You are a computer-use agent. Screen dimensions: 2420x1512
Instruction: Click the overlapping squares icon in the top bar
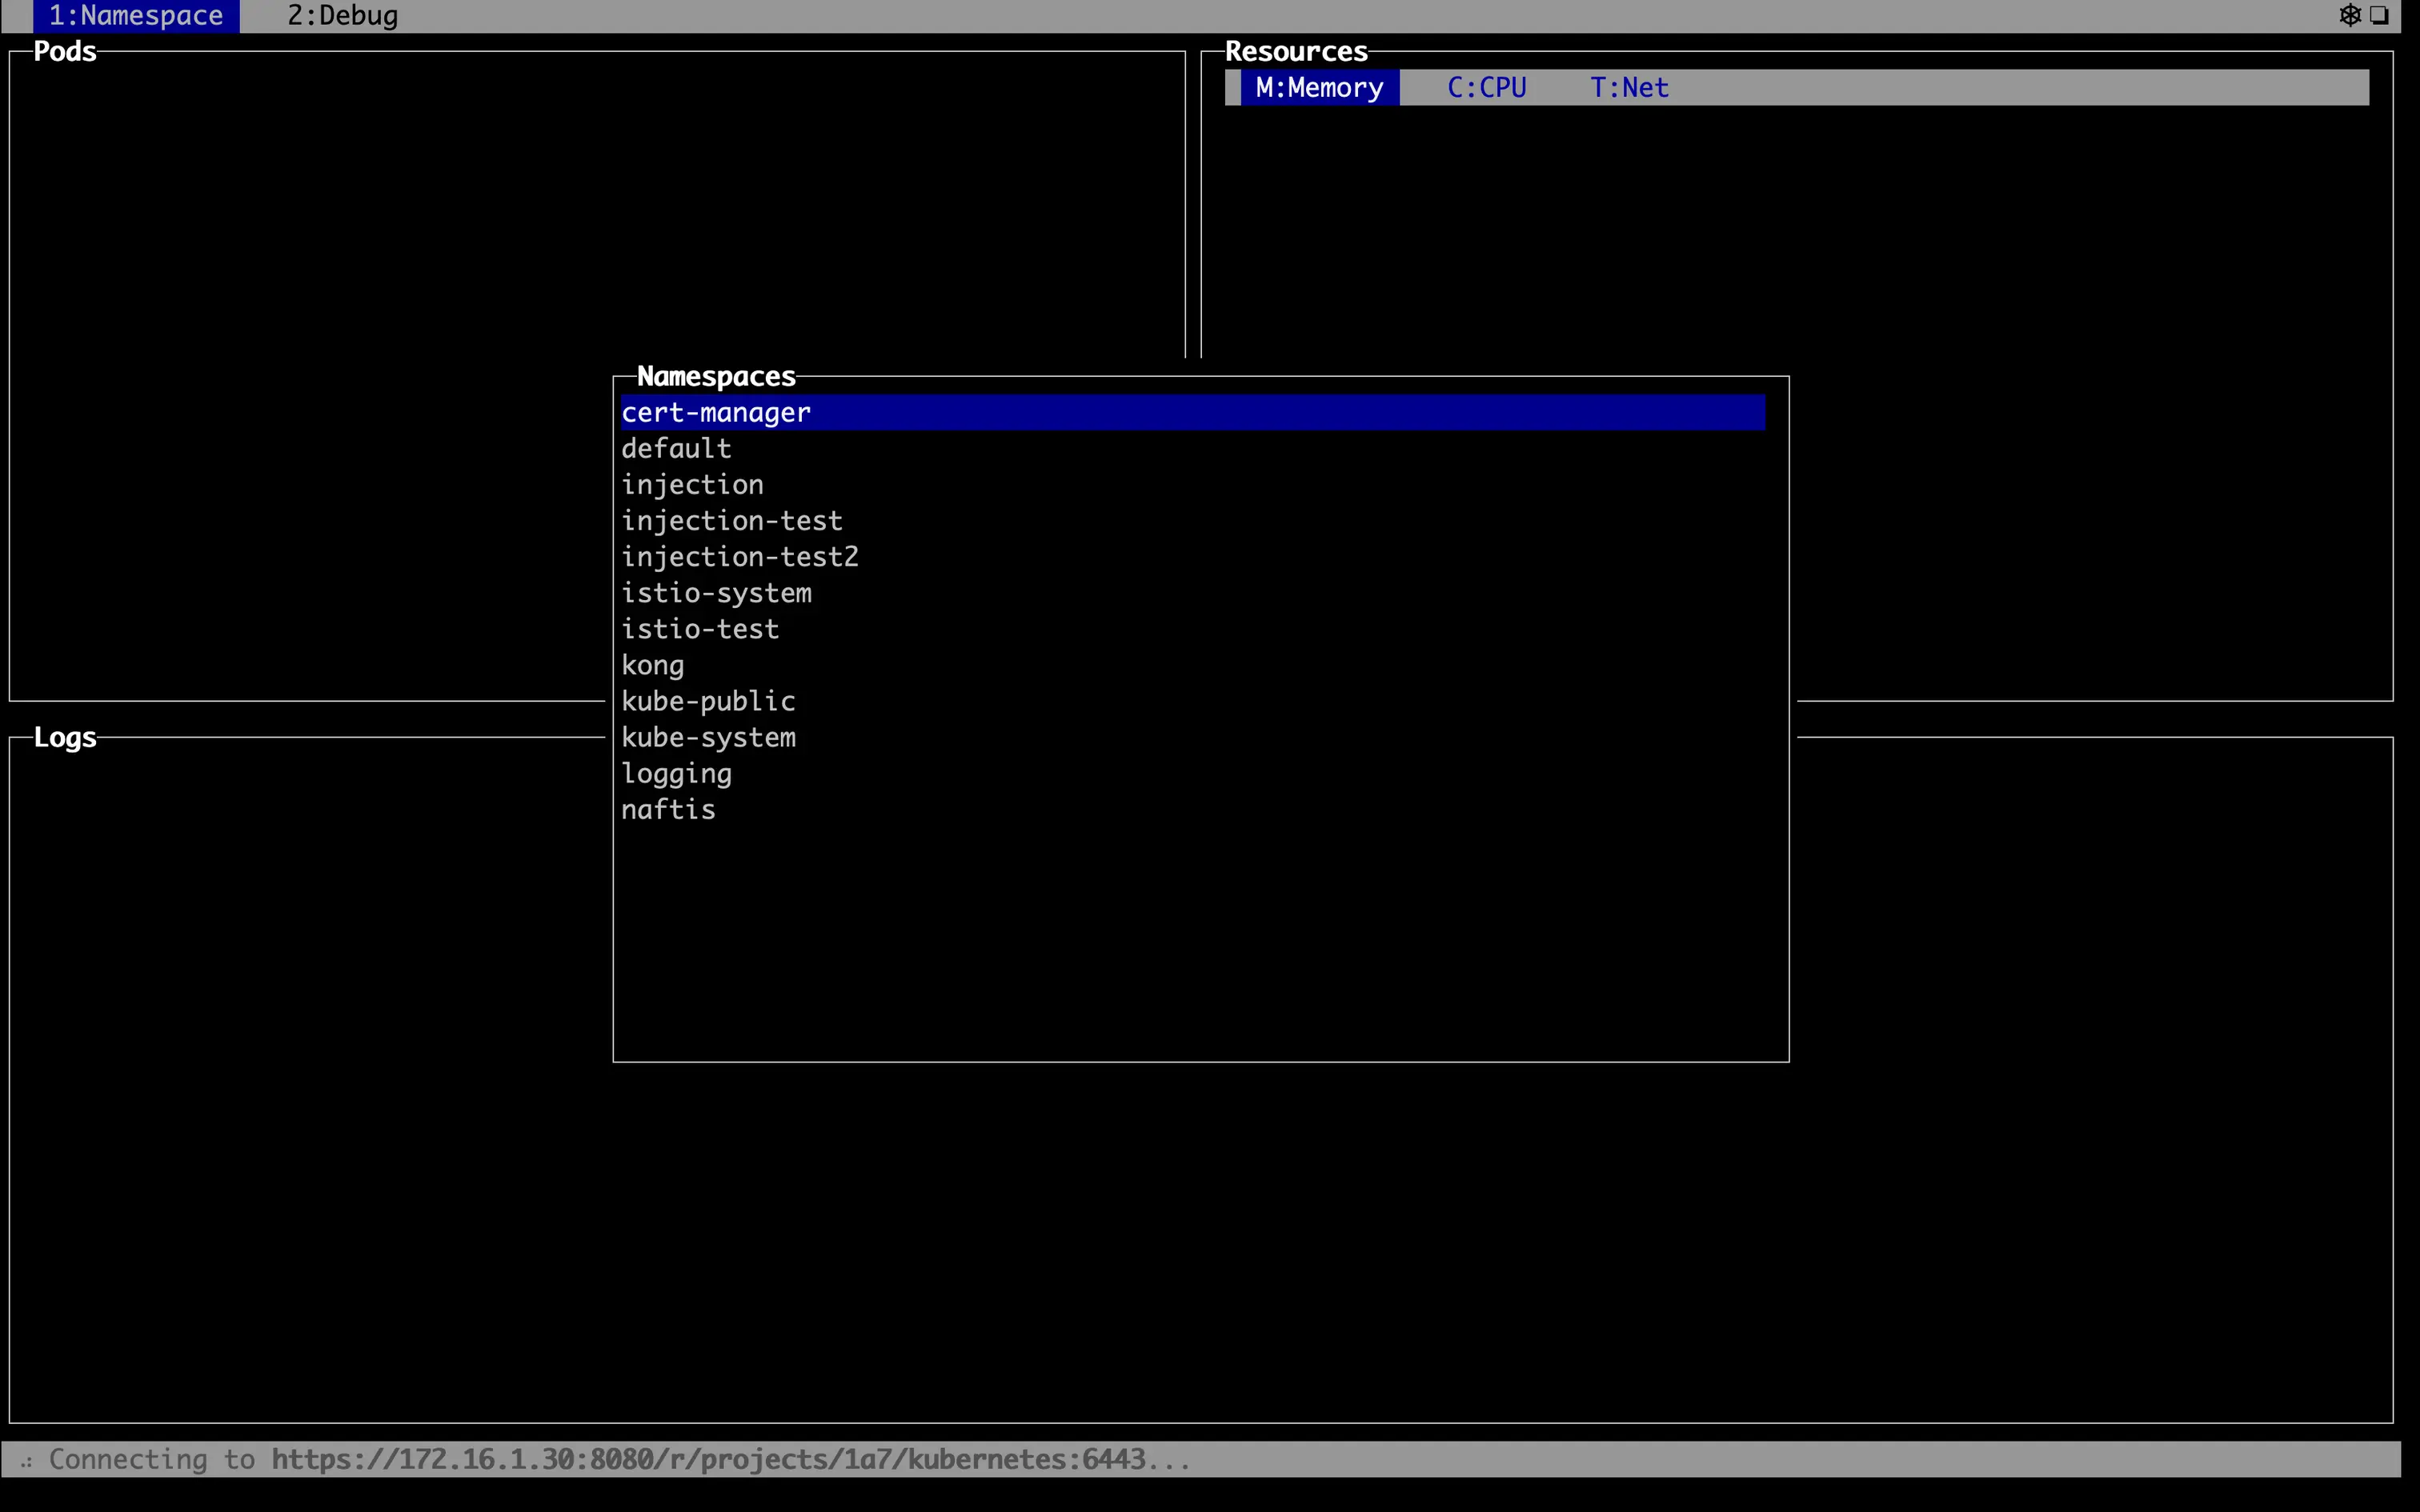pyautogui.click(x=2379, y=15)
